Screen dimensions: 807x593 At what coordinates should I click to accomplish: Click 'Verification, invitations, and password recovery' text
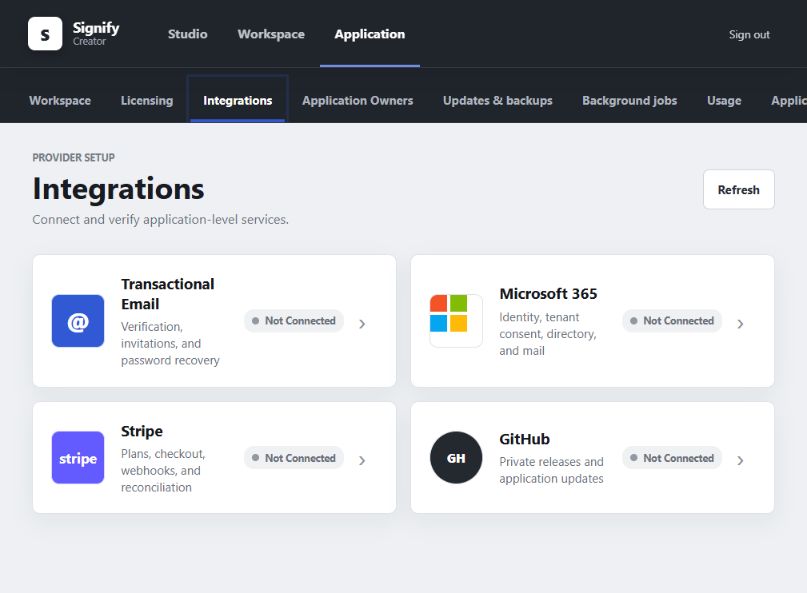click(170, 343)
